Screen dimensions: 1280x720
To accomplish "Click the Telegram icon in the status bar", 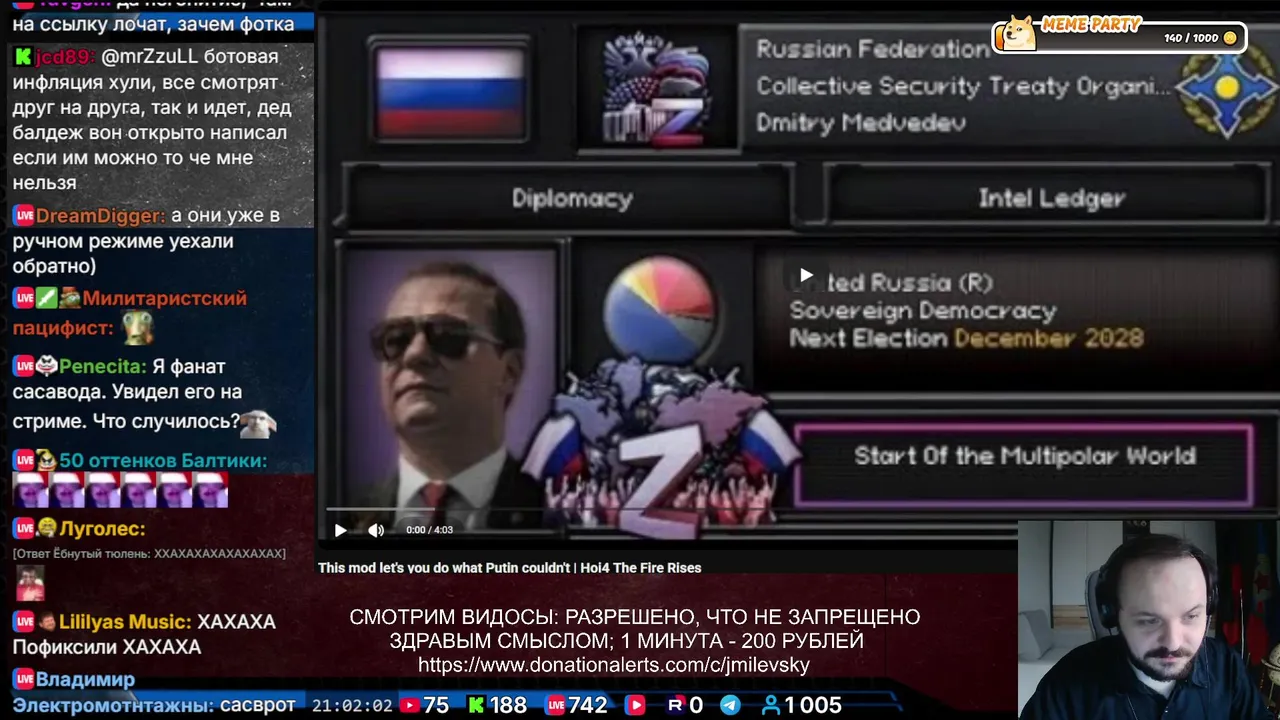I will tap(731, 705).
